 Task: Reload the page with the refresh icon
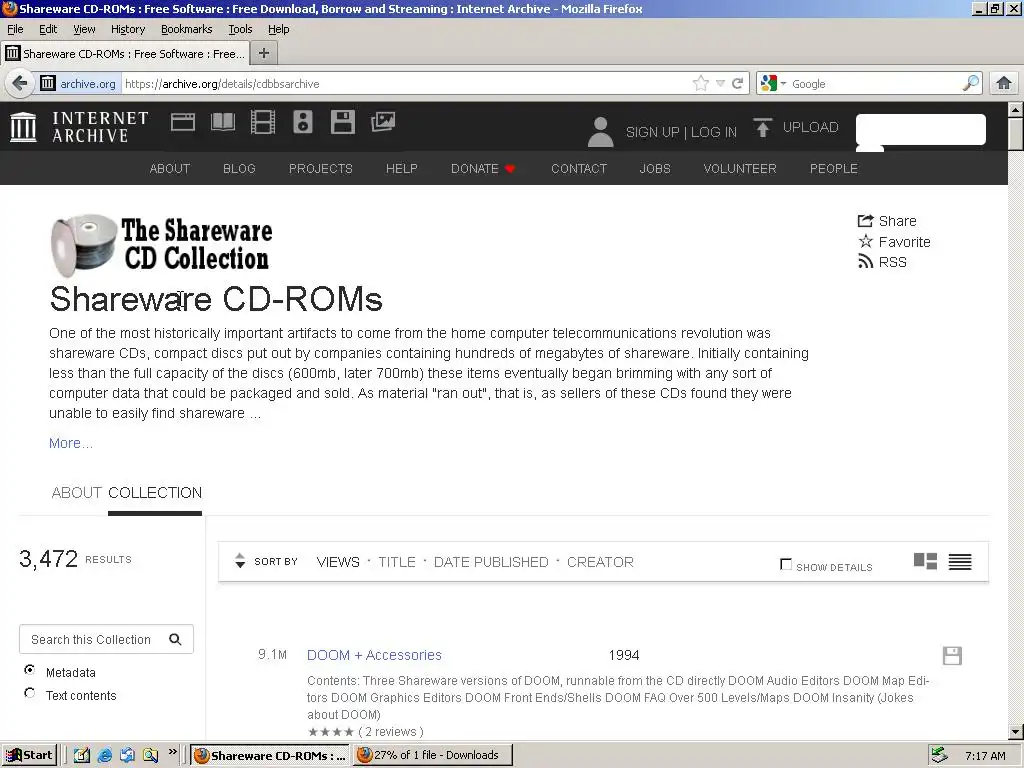(738, 84)
